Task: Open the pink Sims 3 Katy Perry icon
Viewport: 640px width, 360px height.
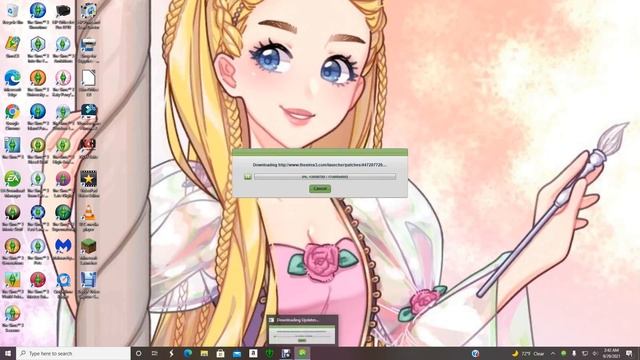Action: pos(63,83)
